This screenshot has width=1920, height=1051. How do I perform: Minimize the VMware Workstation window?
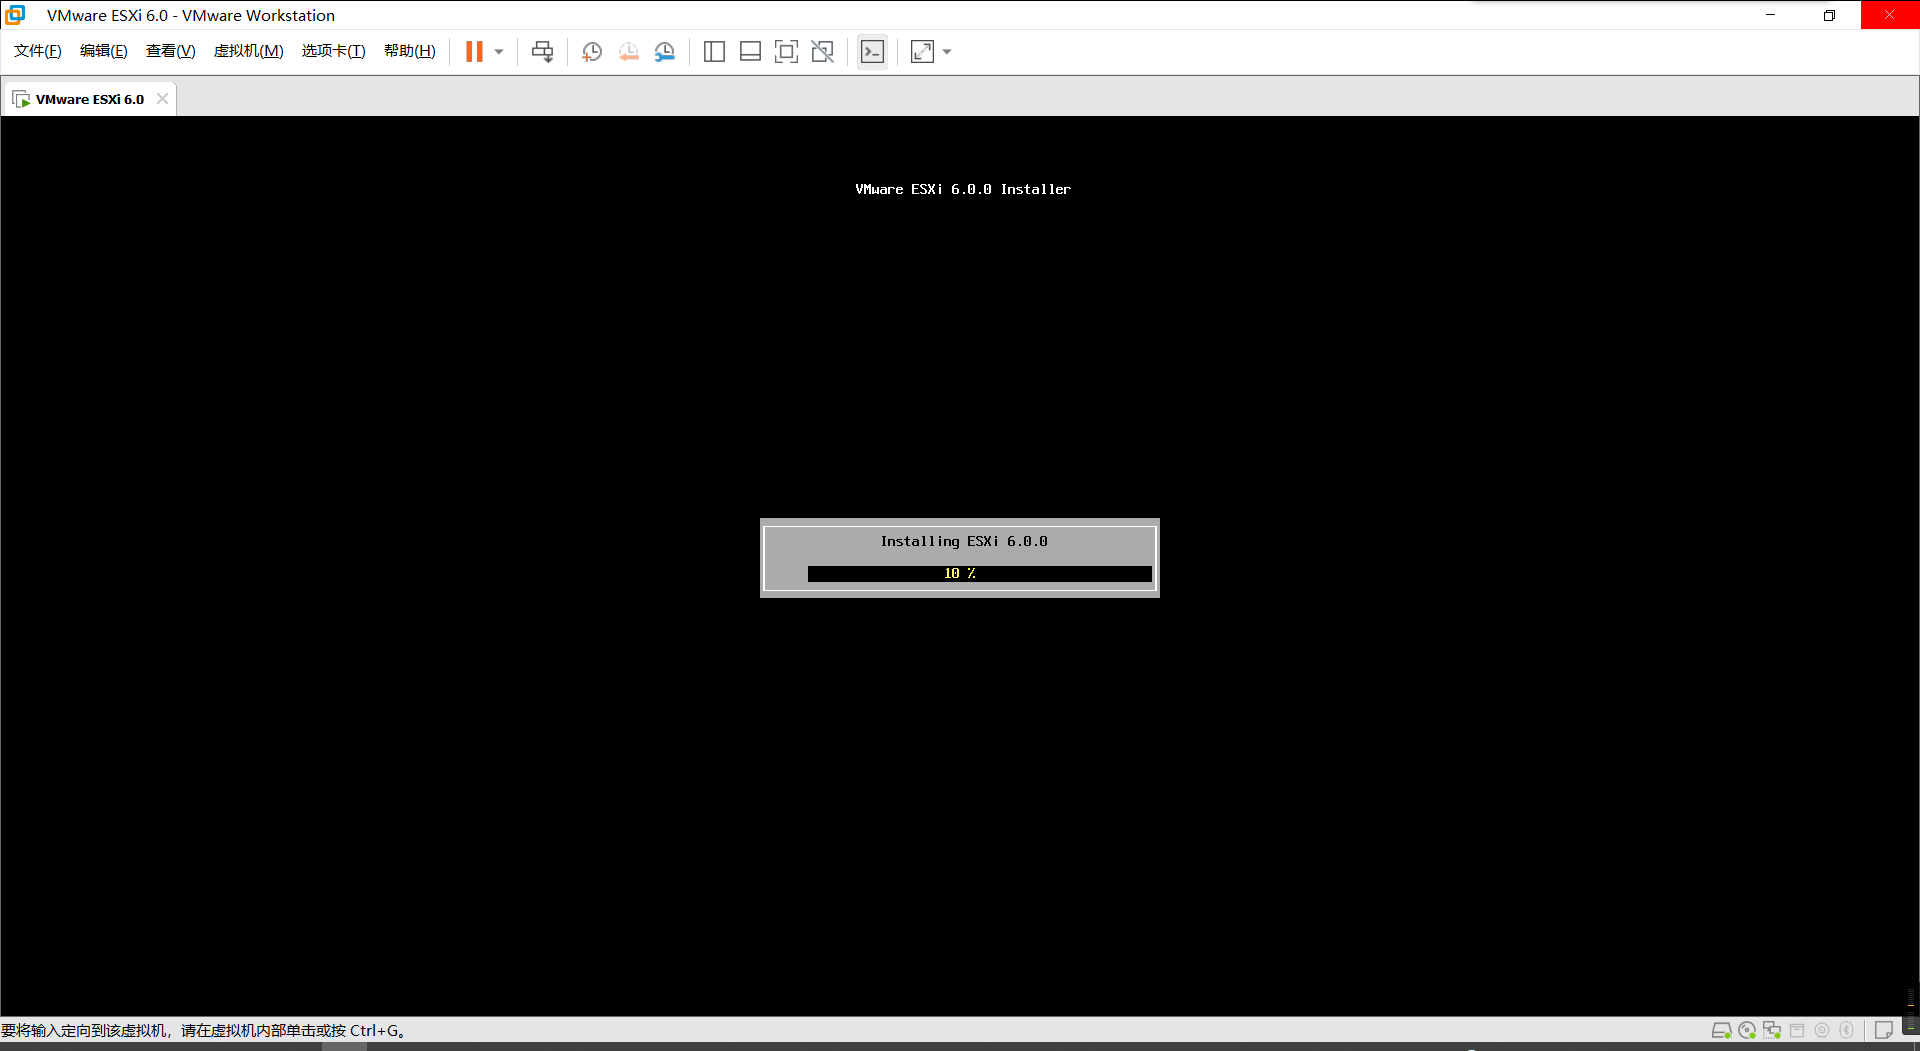(x=1771, y=15)
